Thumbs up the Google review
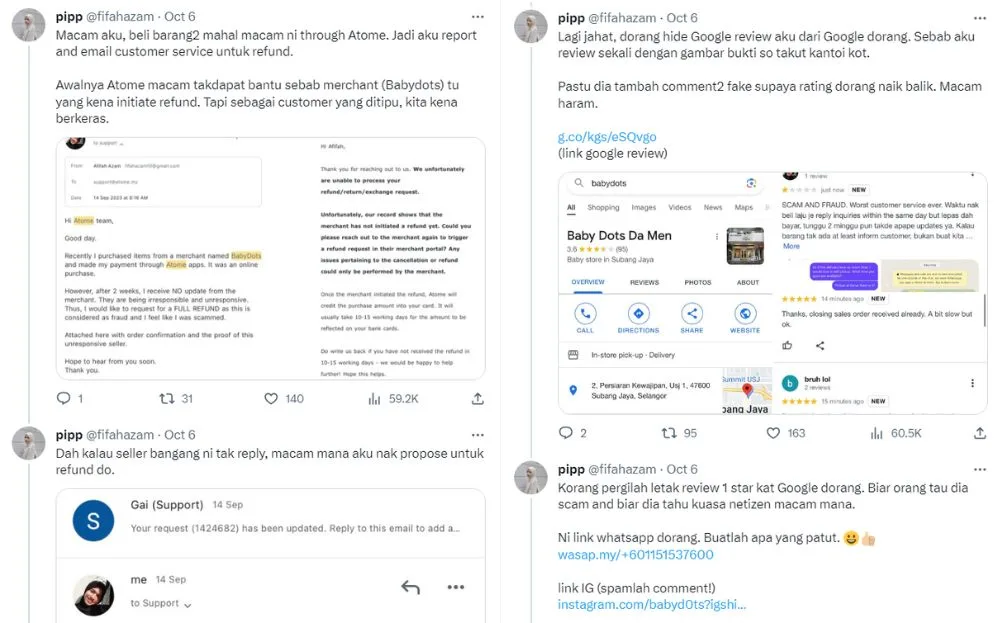Image resolution: width=1000 pixels, height=623 pixels. click(x=788, y=345)
